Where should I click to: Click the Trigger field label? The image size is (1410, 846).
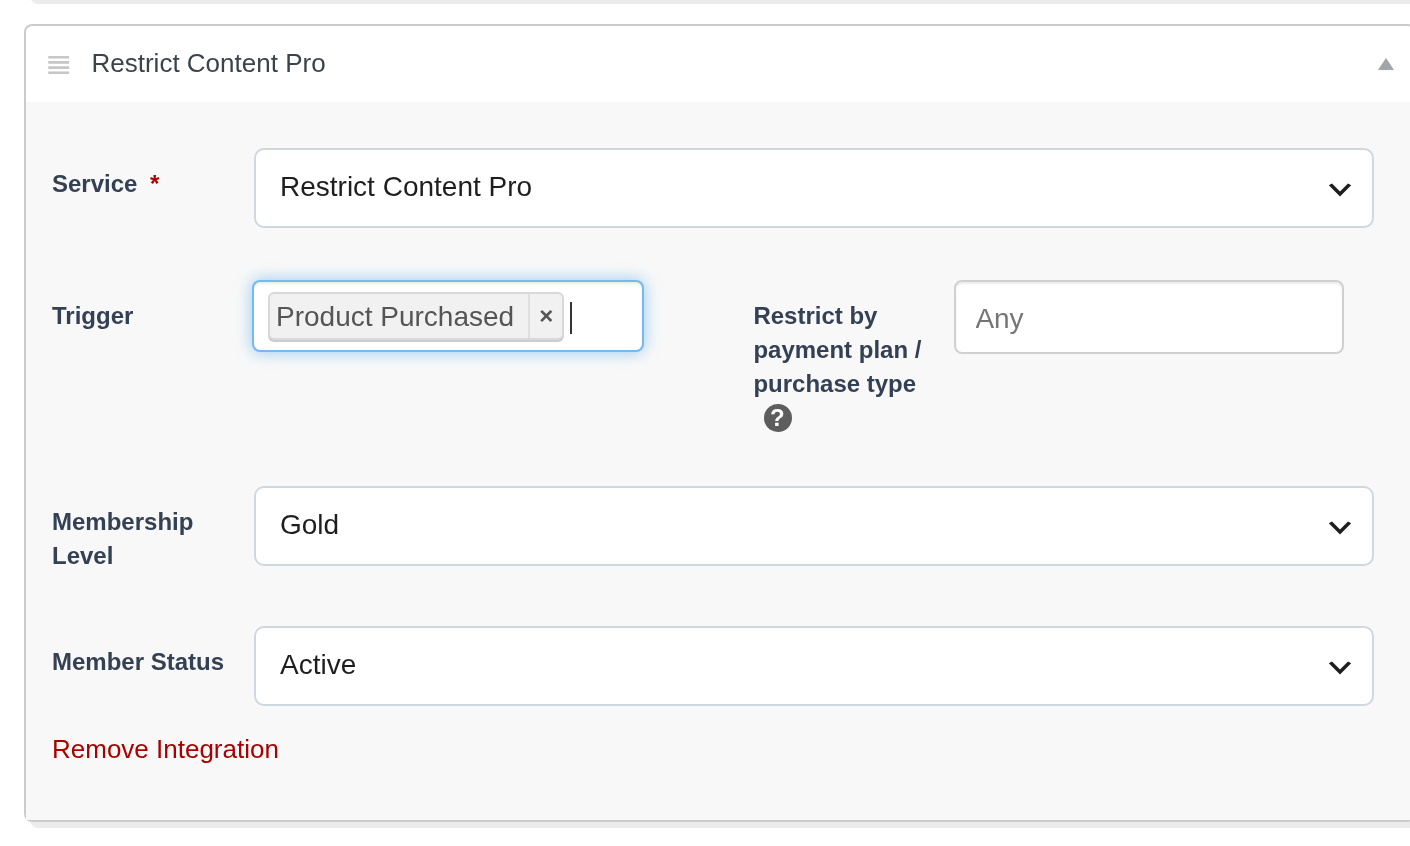pos(93,316)
